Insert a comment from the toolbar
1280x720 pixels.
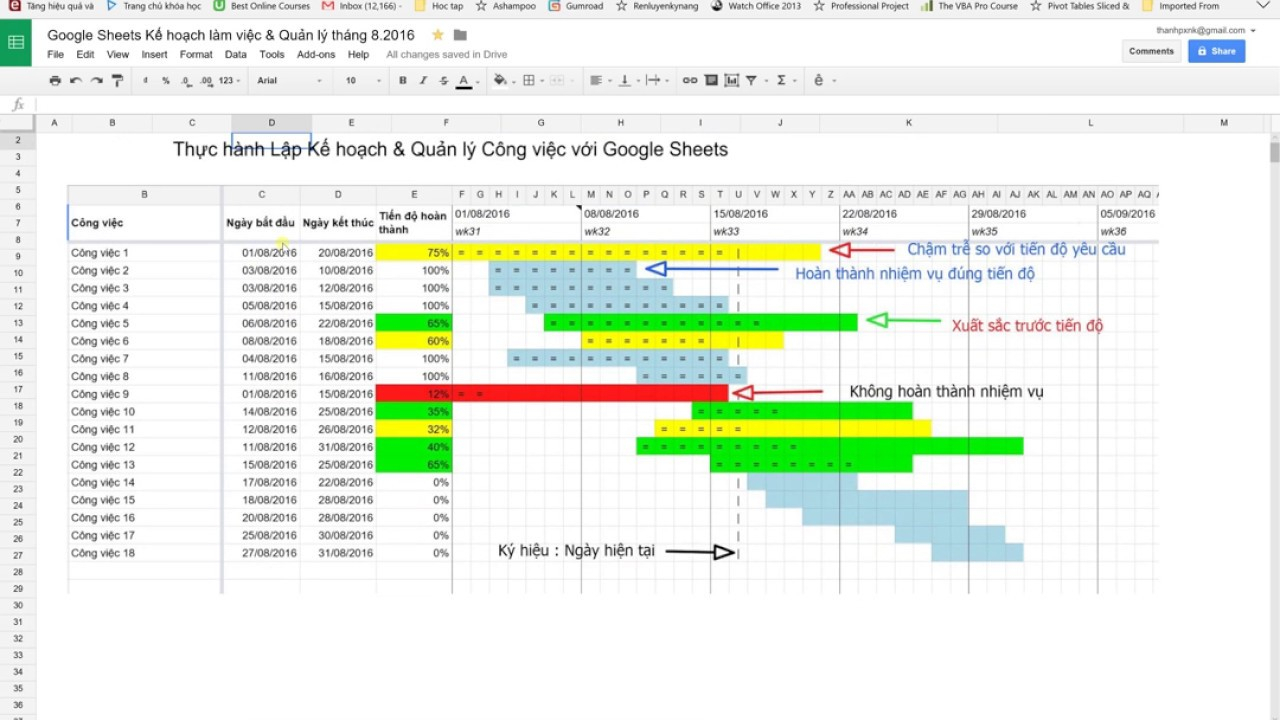[x=711, y=80]
